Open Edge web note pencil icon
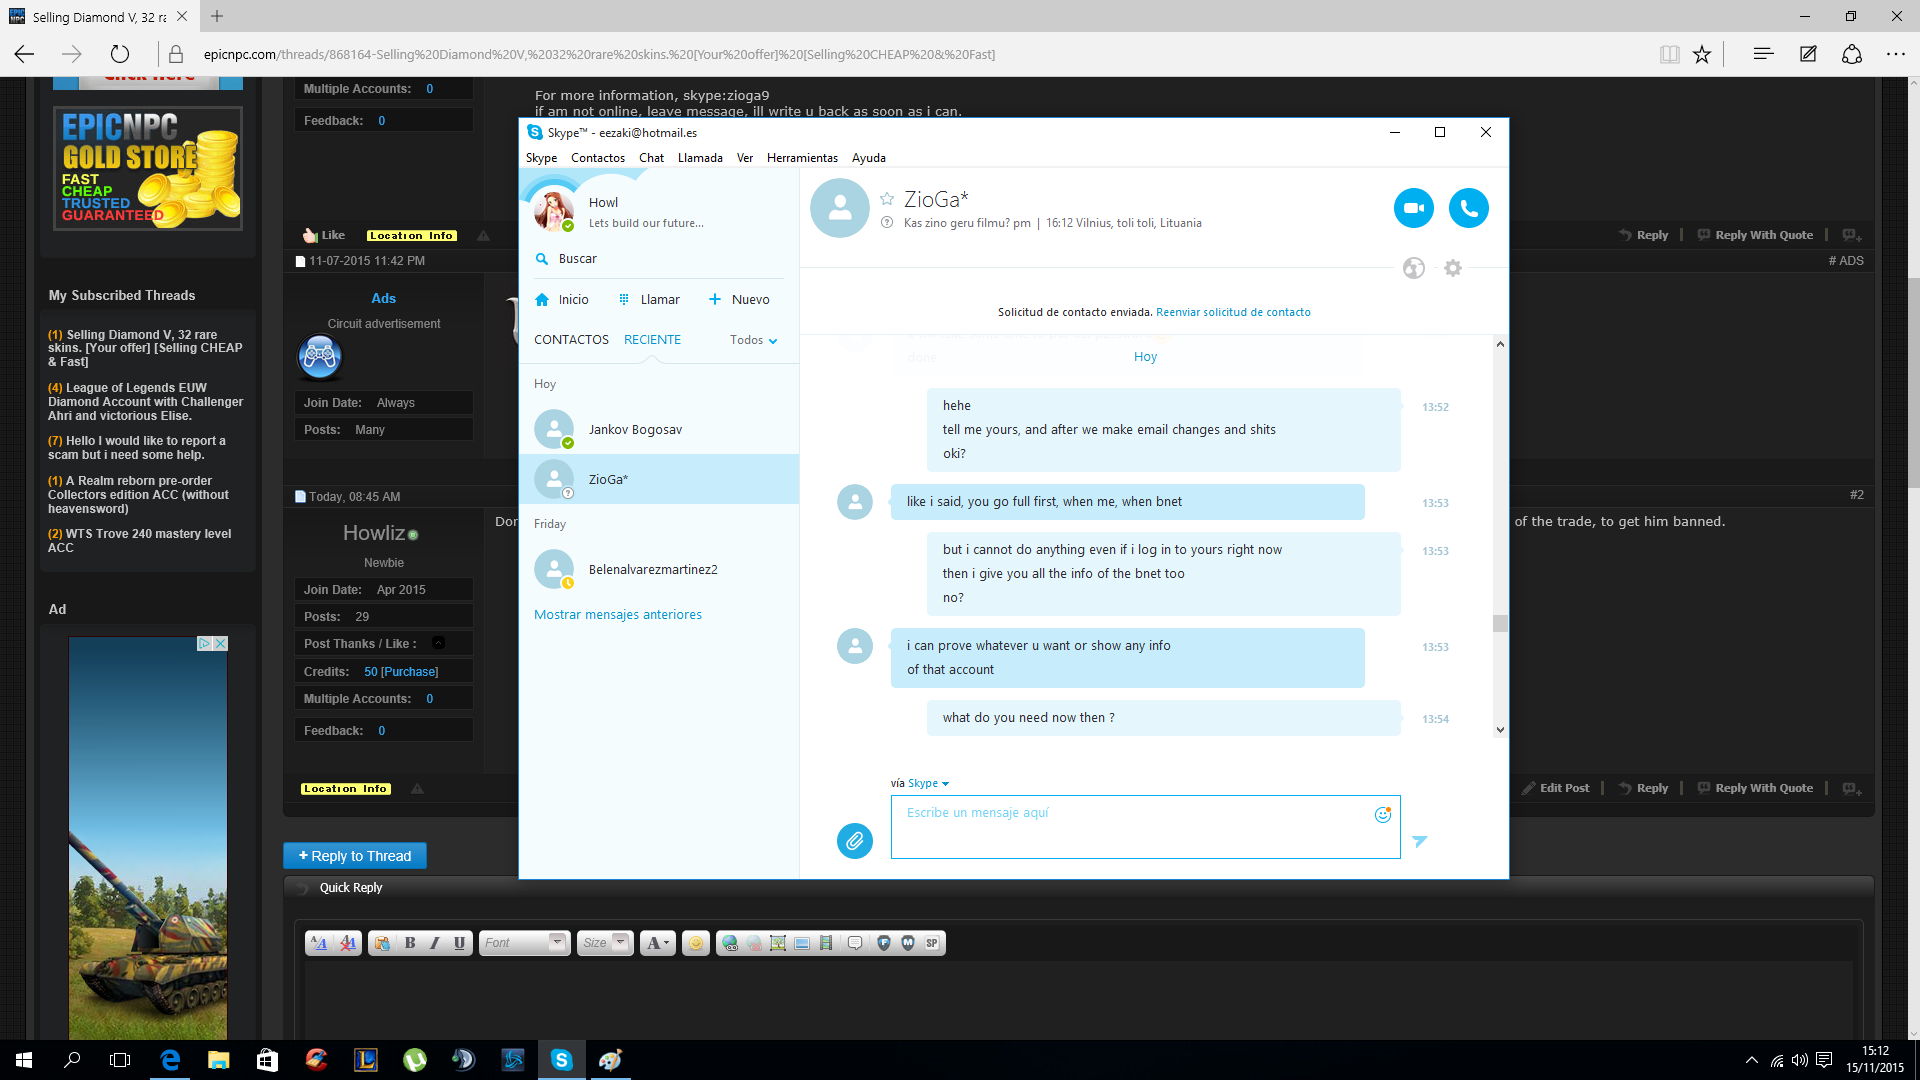1920x1080 pixels. [x=1808, y=55]
